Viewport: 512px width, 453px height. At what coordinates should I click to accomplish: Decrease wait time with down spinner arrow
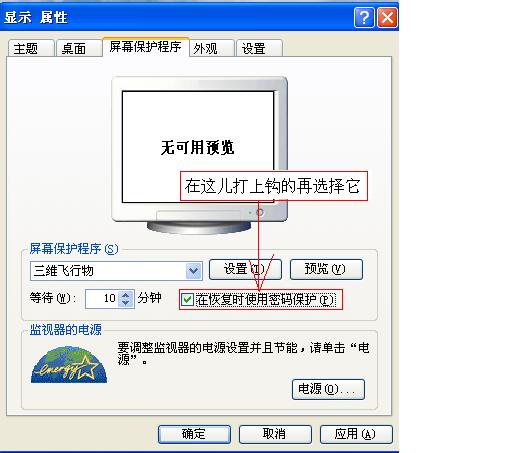[x=126, y=303]
